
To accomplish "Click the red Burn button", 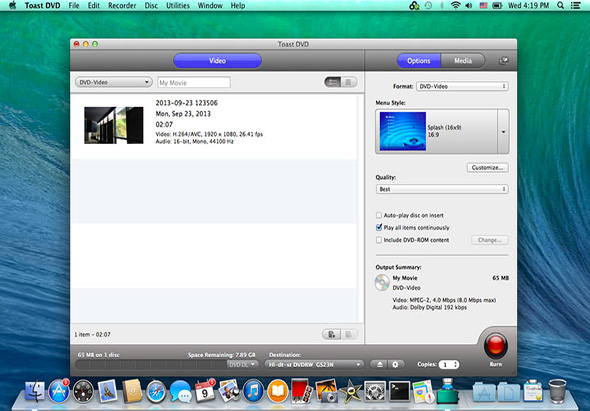I will tap(495, 346).
